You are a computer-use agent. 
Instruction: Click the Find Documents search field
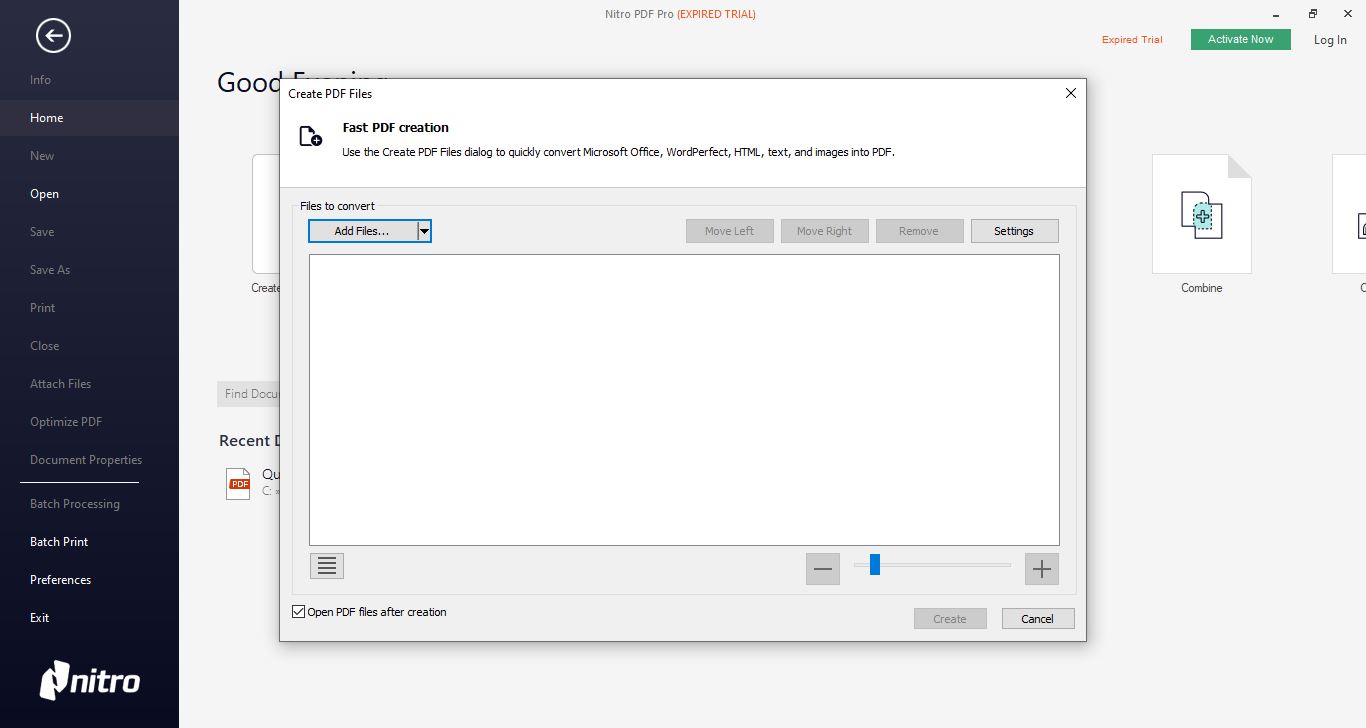click(x=248, y=394)
